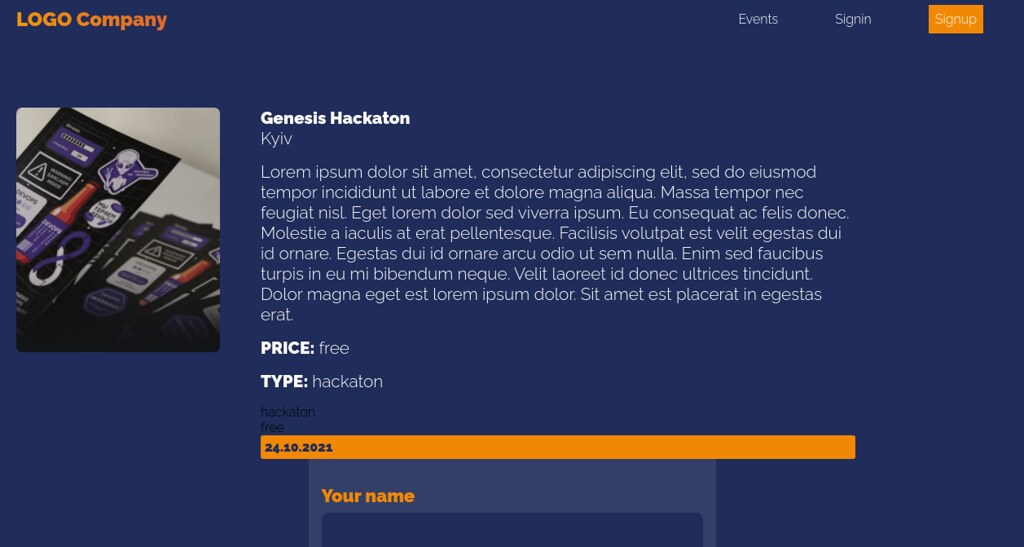The image size is (1024, 547).
Task: Click the Genesis Hackaton title
Action: point(335,118)
